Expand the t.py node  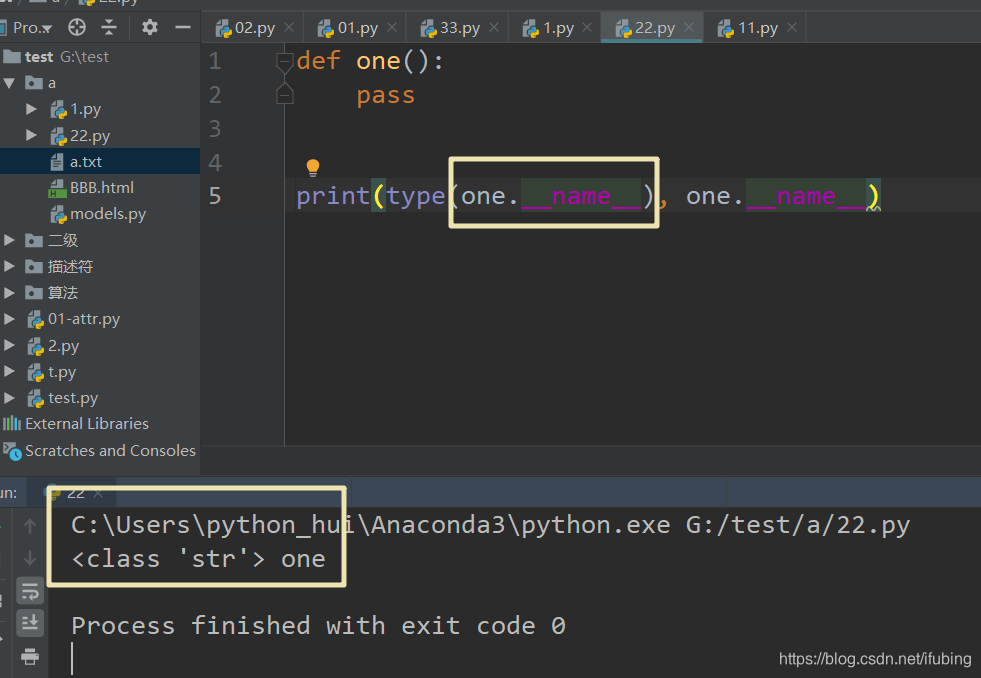pos(9,371)
